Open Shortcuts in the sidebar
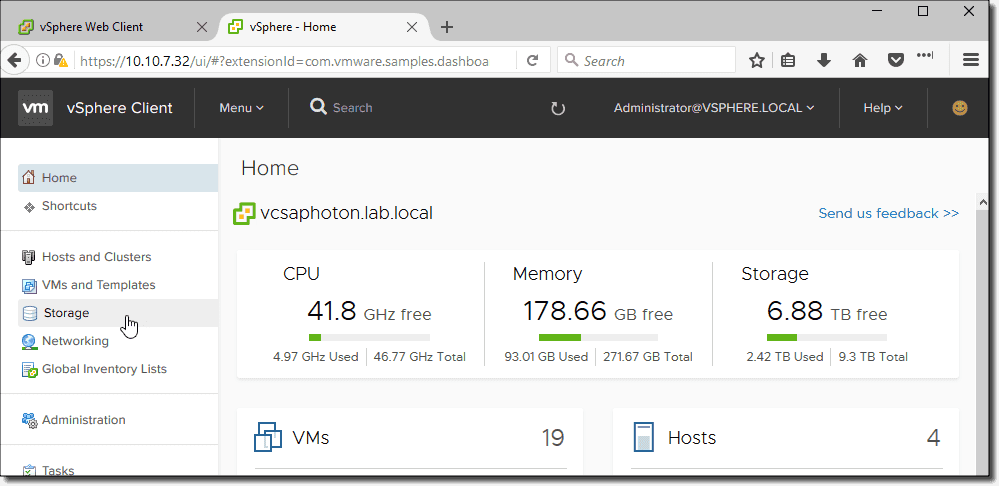This screenshot has width=999, height=486. point(118,206)
